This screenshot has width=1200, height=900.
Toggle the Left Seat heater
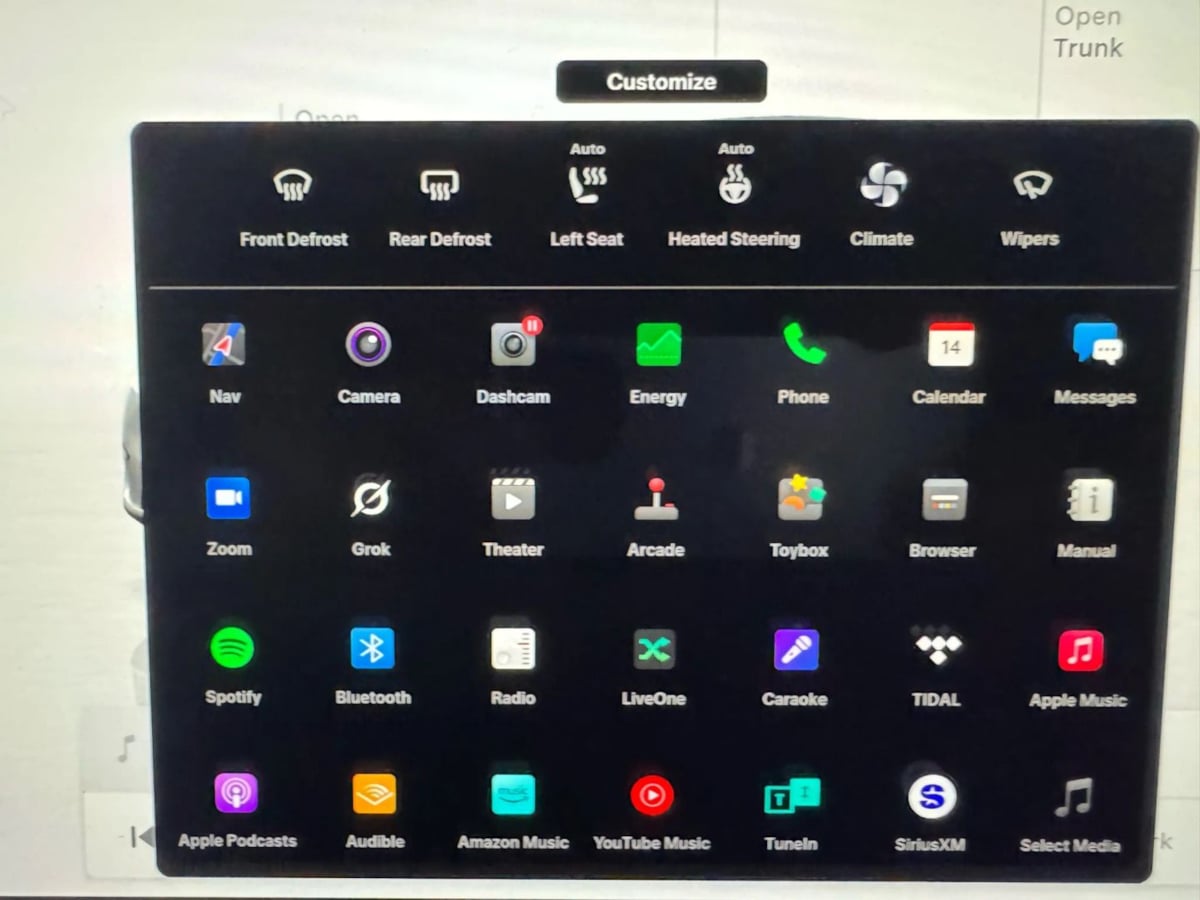(587, 186)
